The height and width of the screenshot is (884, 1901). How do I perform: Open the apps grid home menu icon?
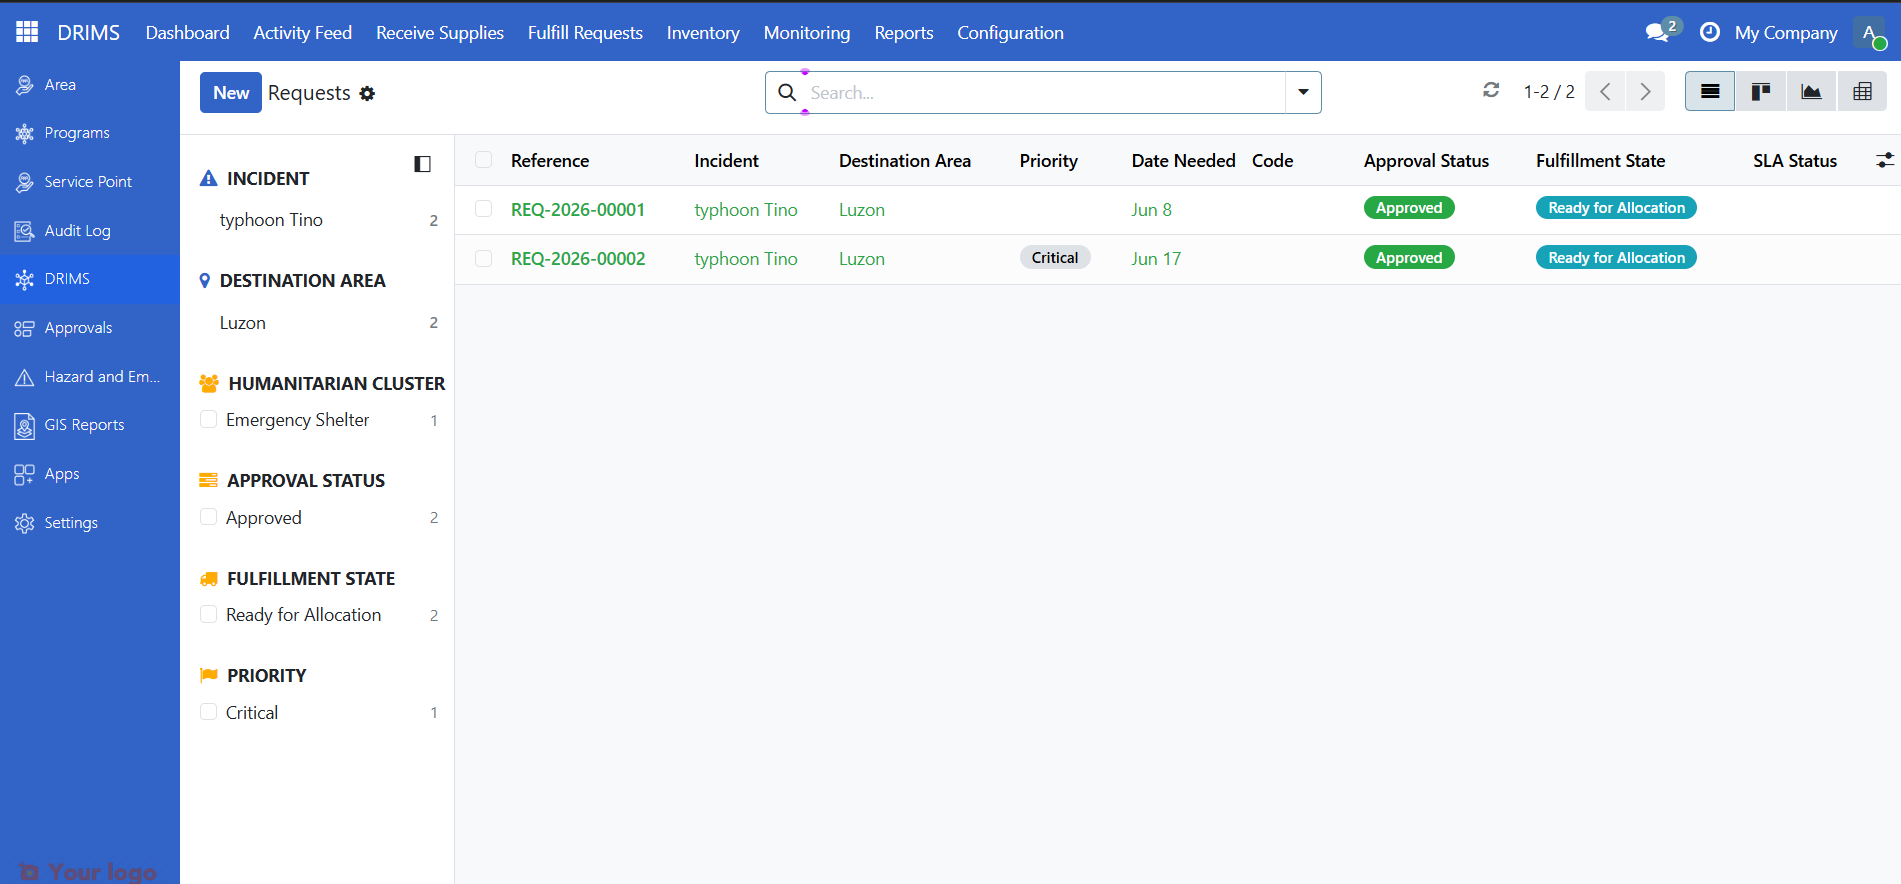pos(27,32)
